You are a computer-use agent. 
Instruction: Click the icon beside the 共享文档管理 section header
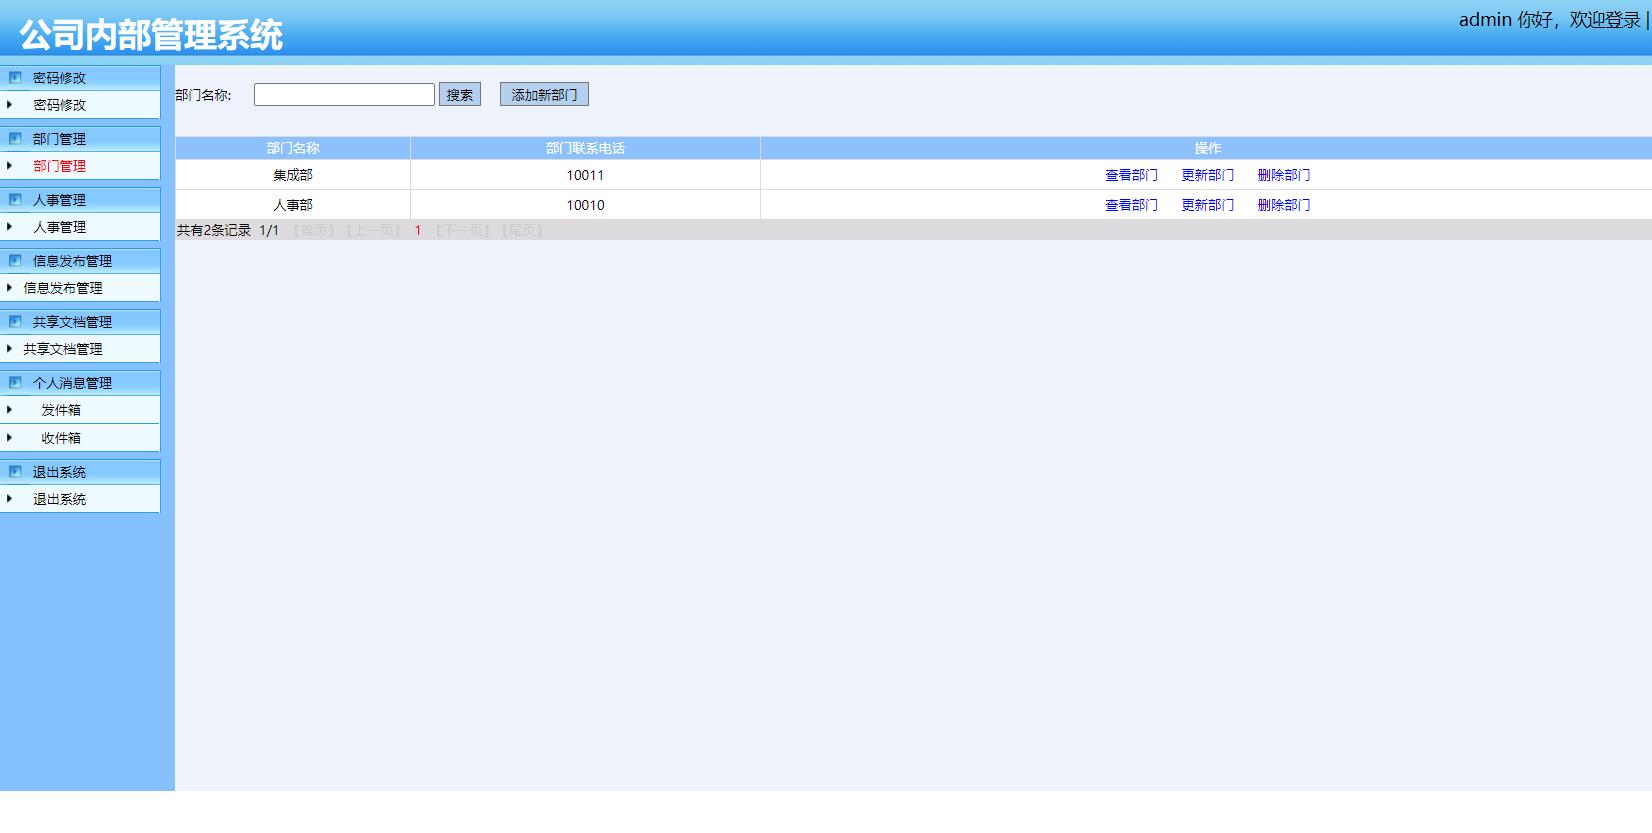(x=15, y=321)
